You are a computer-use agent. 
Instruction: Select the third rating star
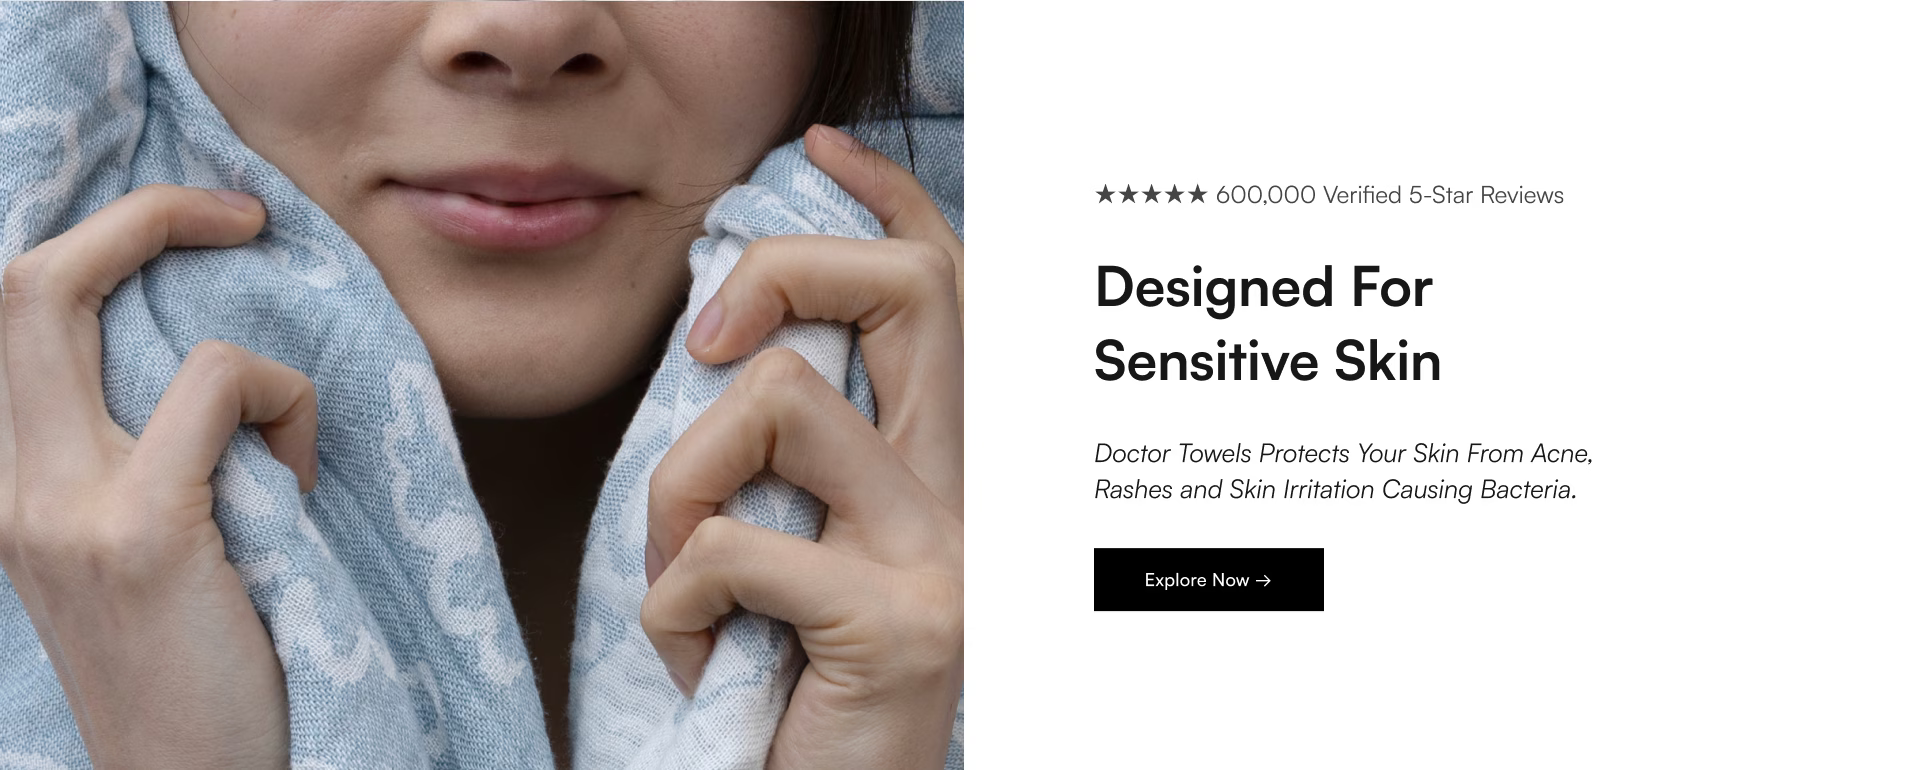1151,194
